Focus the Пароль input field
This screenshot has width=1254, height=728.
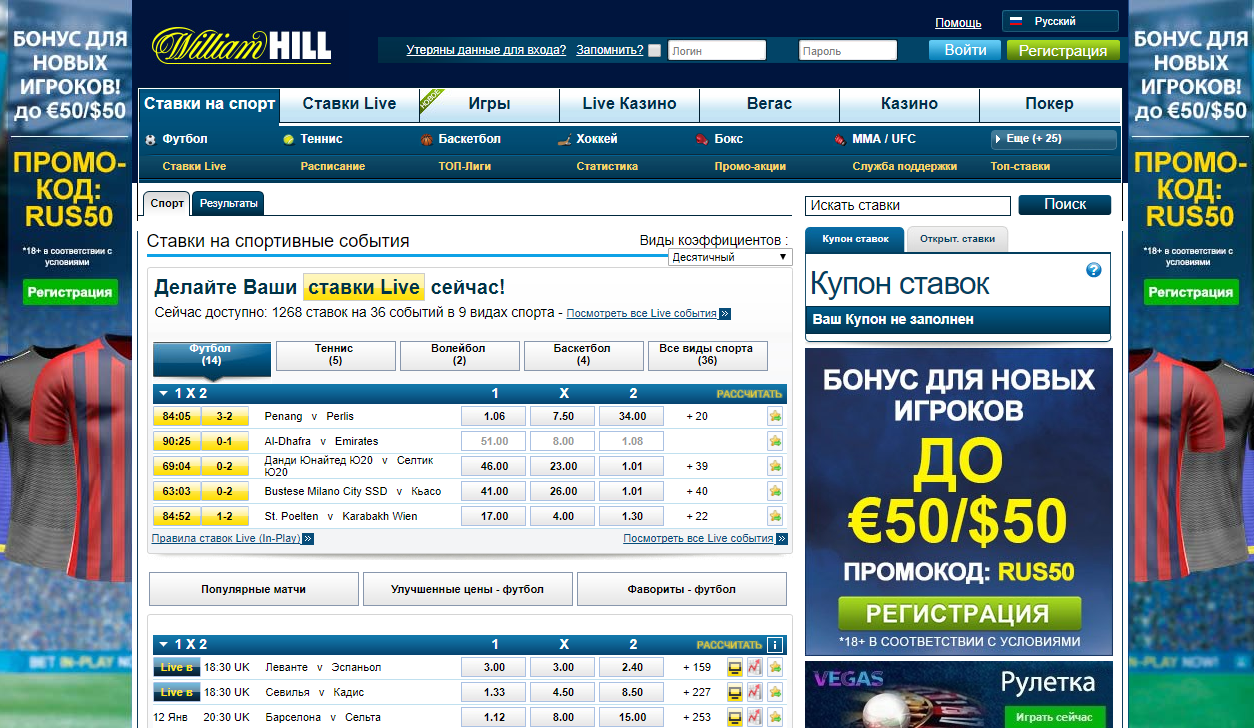pyautogui.click(x=848, y=50)
